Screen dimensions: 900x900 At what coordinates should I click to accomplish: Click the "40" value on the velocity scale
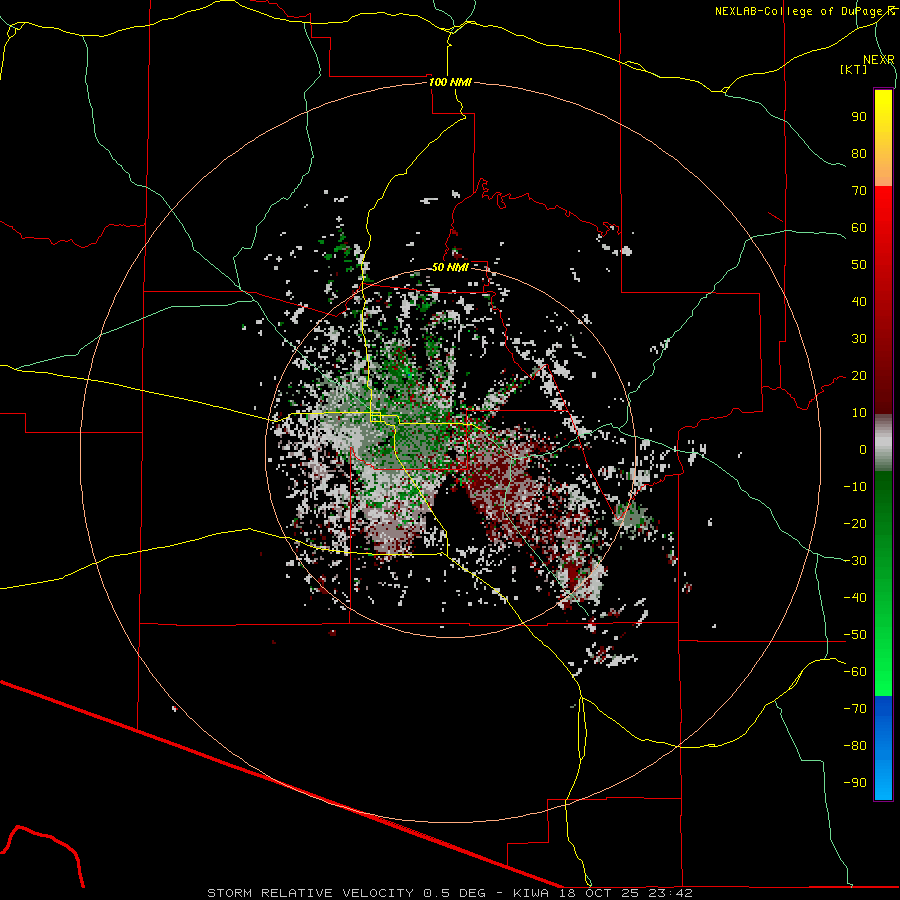pyautogui.click(x=859, y=302)
